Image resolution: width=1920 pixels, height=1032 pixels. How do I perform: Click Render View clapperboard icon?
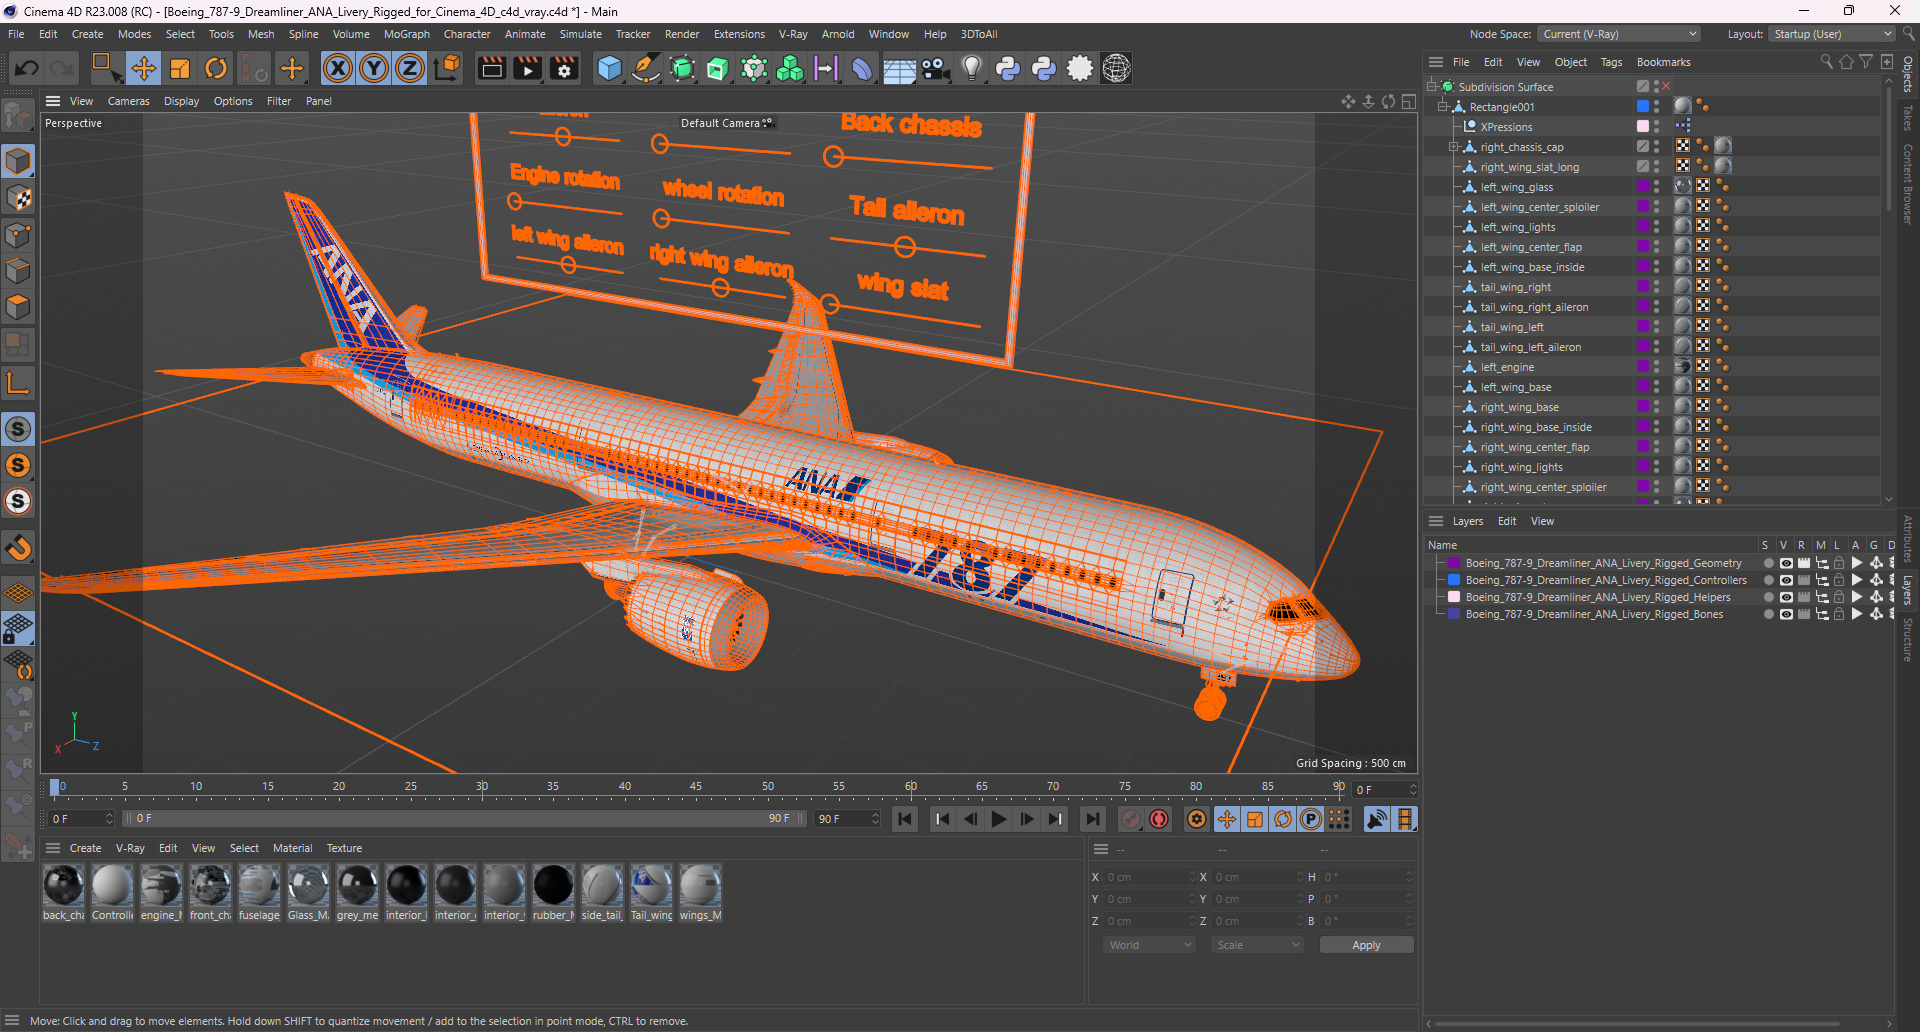[x=491, y=68]
